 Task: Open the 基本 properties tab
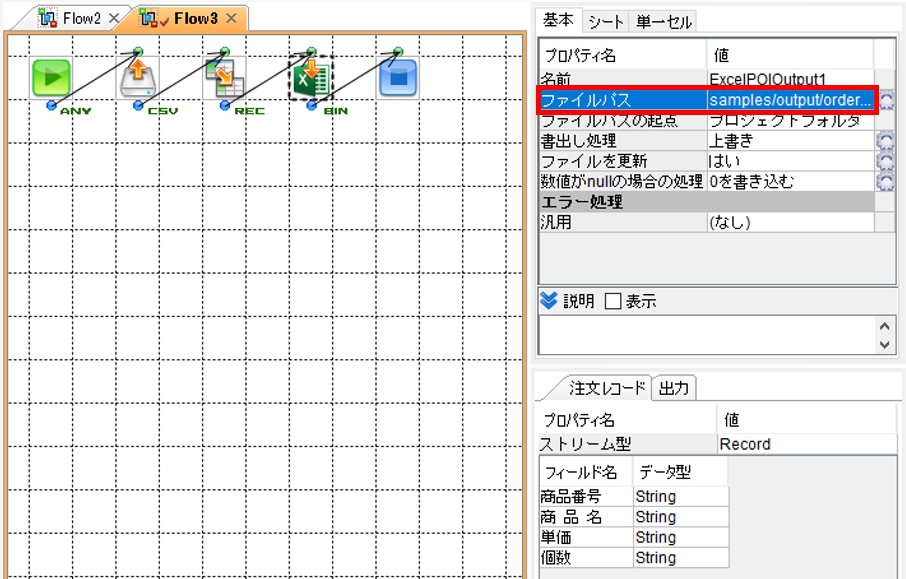(x=558, y=20)
